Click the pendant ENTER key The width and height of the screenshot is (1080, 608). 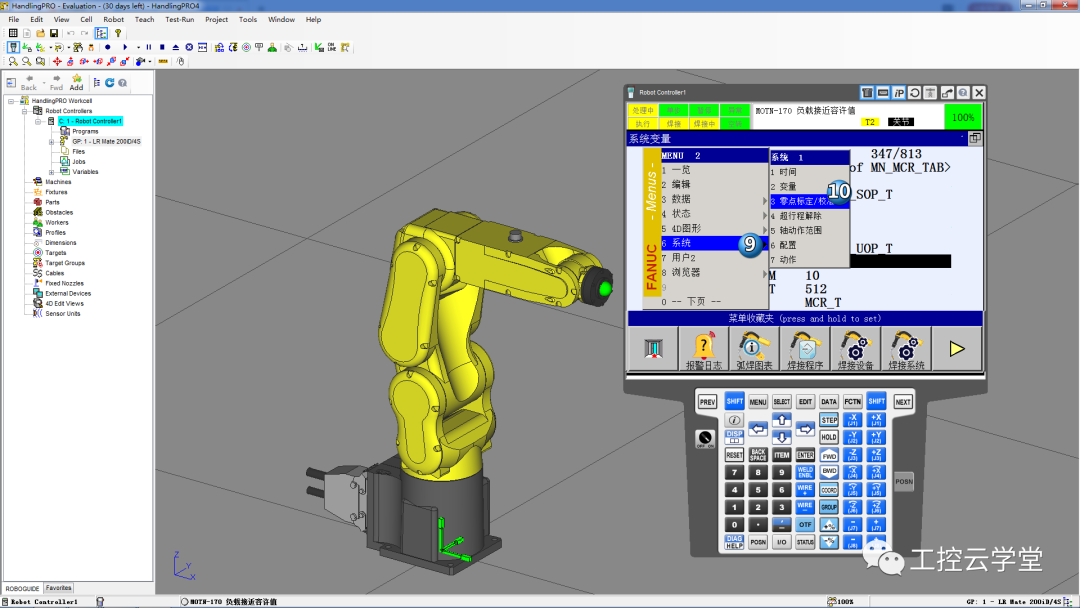pos(805,455)
